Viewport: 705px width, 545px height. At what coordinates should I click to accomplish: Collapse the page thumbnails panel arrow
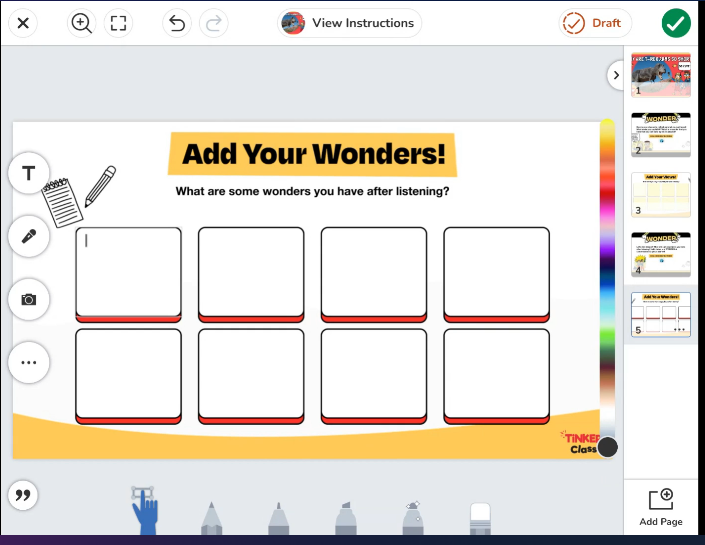[x=616, y=75]
